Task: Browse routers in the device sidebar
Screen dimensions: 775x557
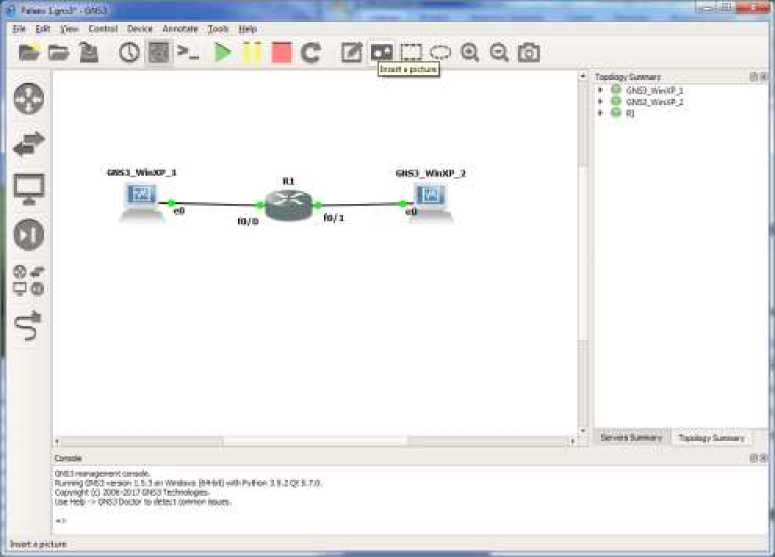Action: [29, 98]
